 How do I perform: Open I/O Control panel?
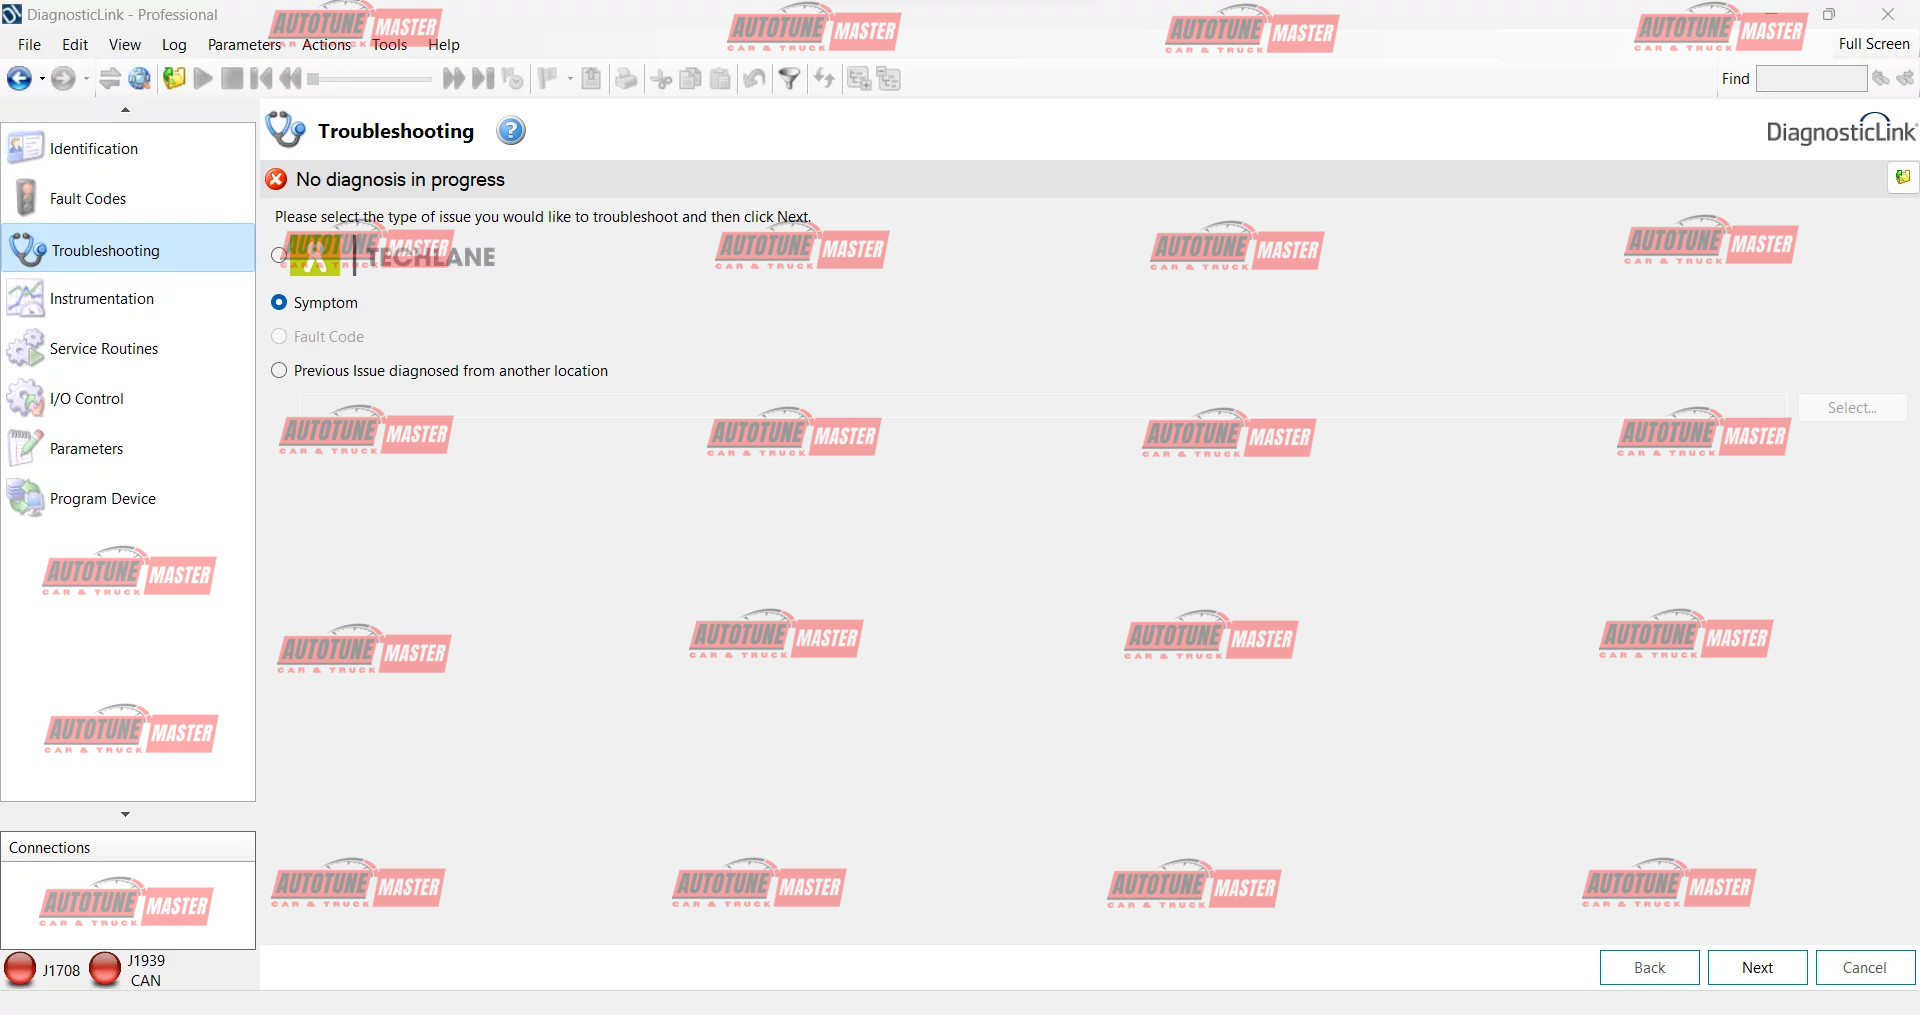(x=86, y=399)
